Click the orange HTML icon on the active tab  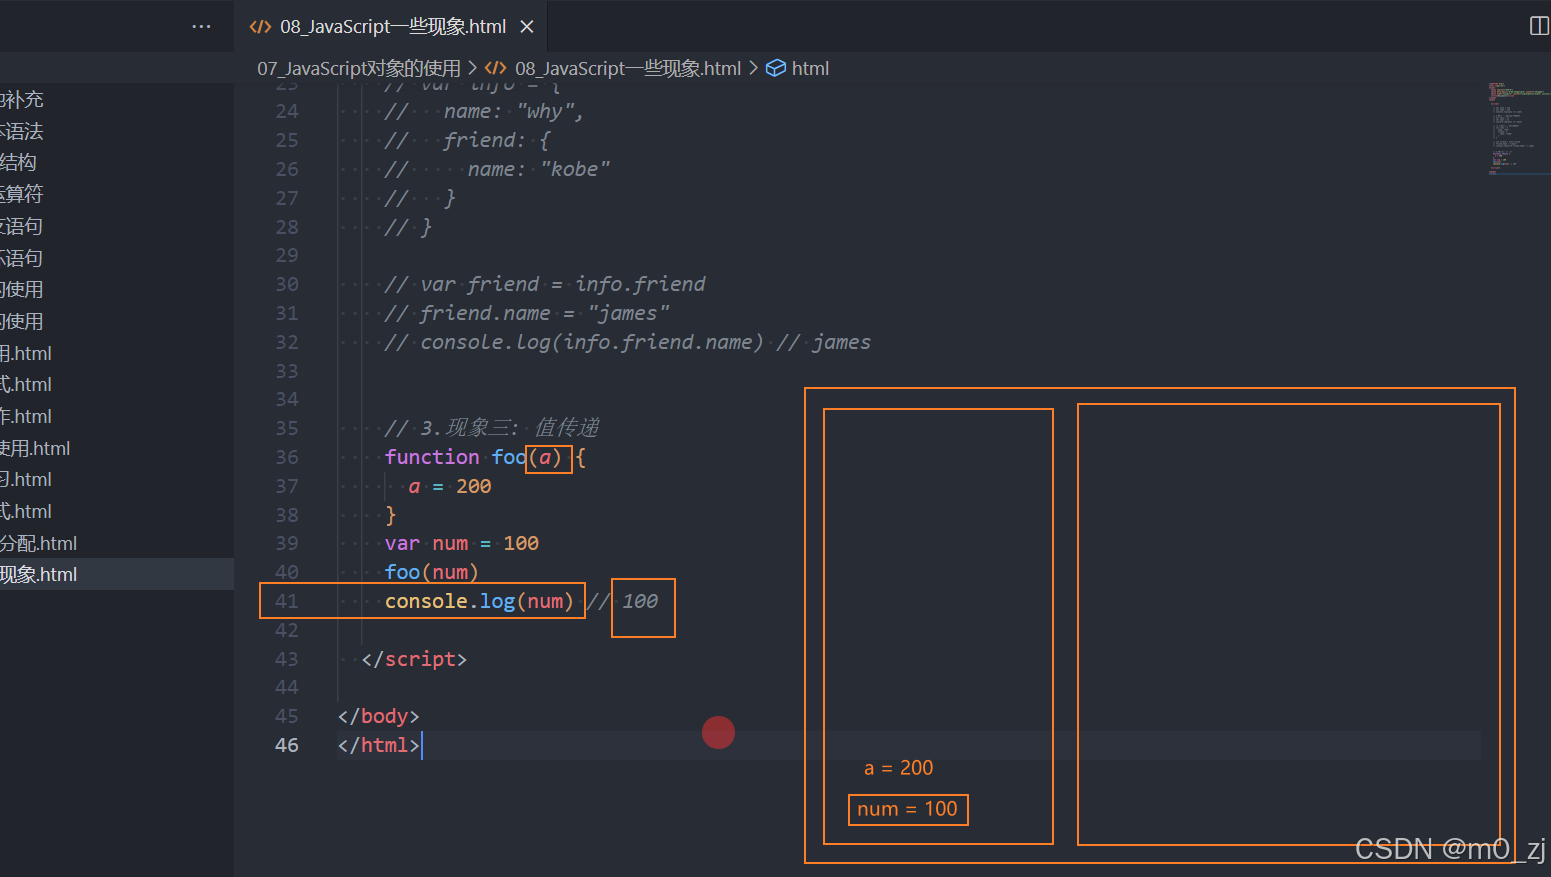click(260, 26)
